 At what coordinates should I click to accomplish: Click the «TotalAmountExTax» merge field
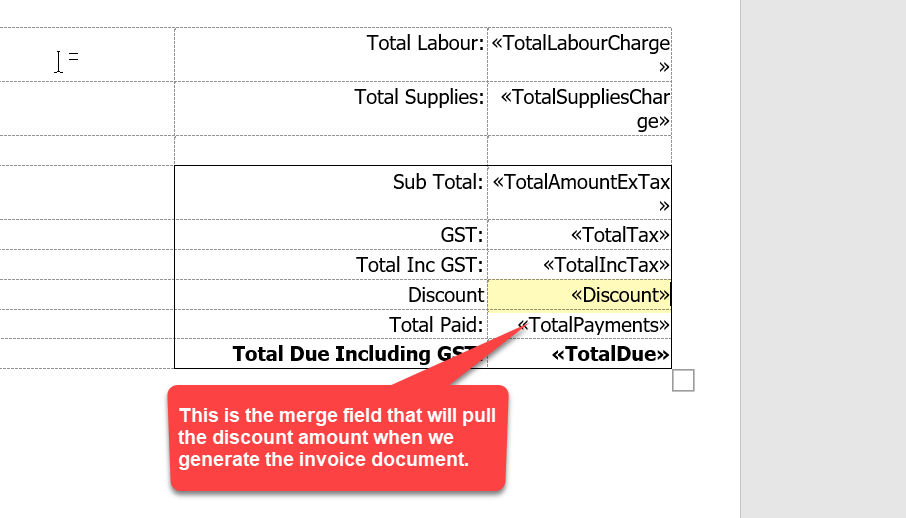tap(581, 183)
